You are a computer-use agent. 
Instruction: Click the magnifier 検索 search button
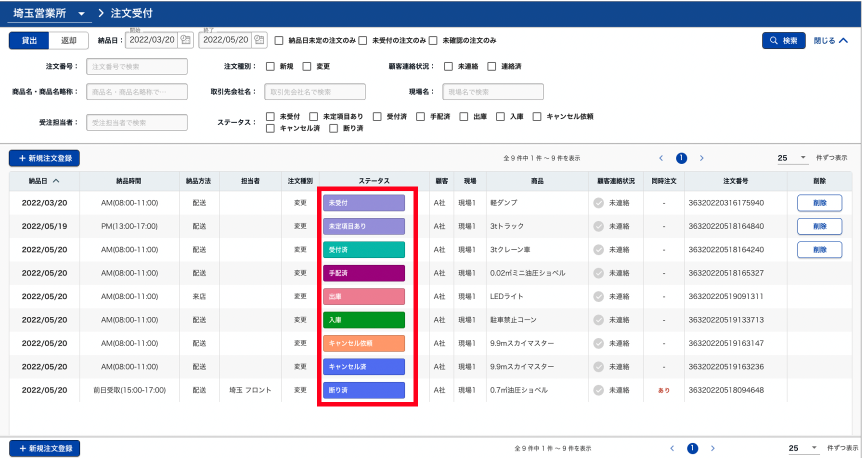(x=783, y=41)
